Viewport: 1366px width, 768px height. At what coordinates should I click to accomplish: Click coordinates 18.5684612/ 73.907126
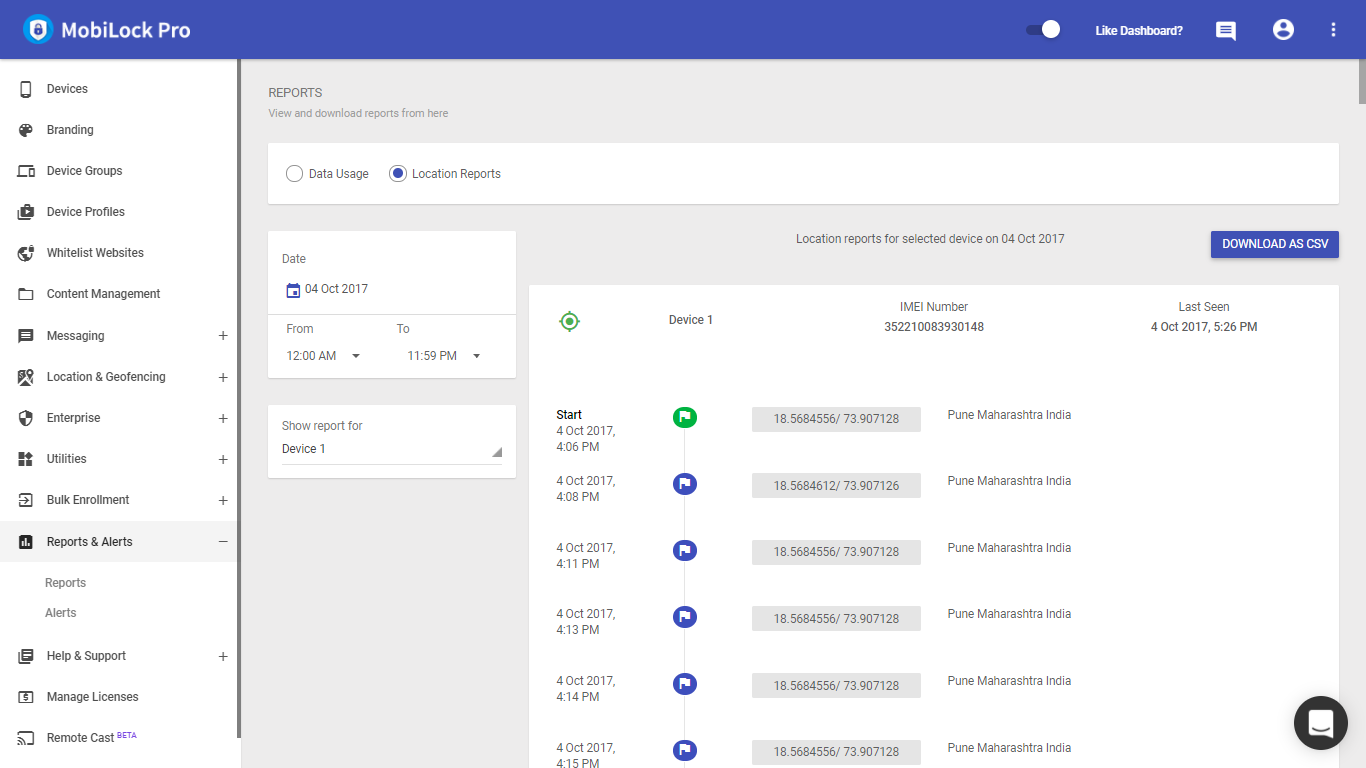pos(836,486)
